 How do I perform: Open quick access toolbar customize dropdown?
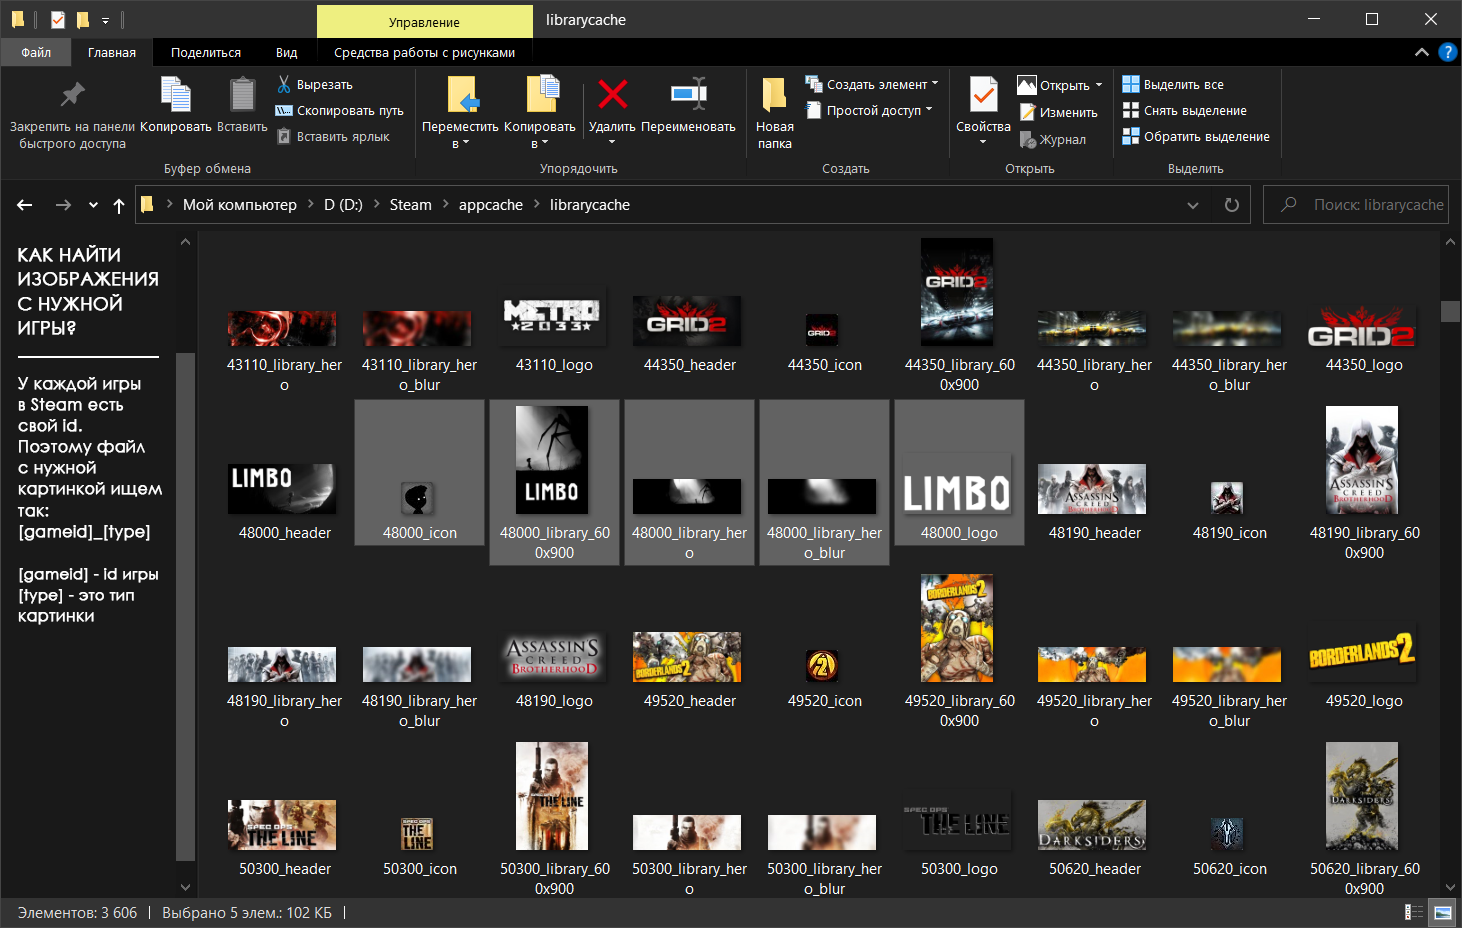coord(105,20)
